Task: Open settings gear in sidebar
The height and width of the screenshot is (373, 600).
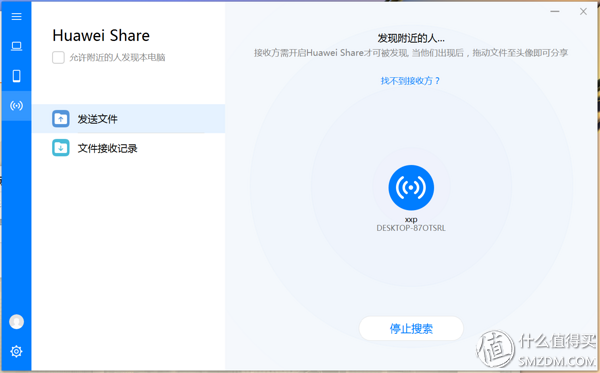Action: [16, 351]
